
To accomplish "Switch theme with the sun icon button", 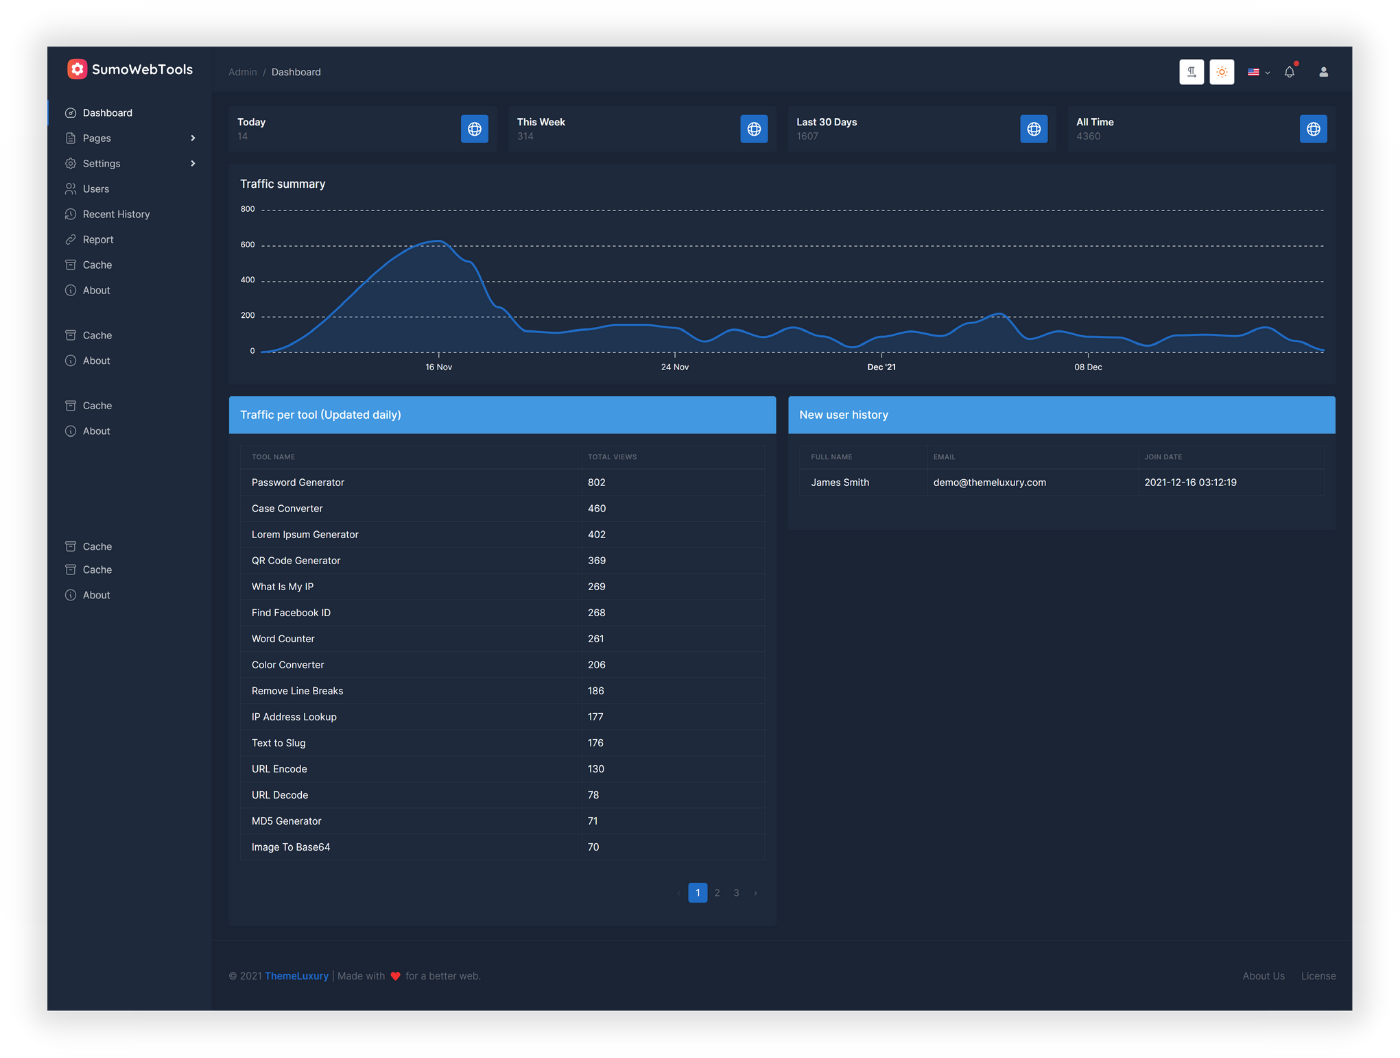I will click(1222, 72).
